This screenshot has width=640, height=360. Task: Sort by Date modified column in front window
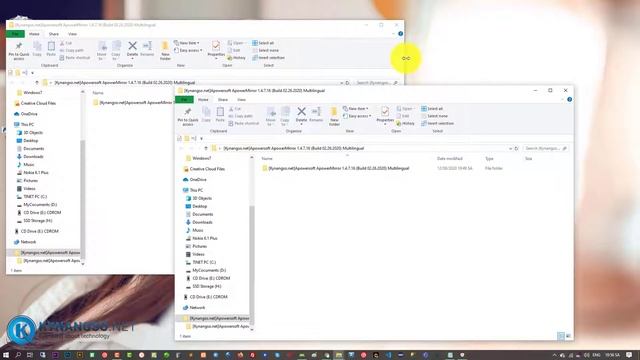click(449, 158)
